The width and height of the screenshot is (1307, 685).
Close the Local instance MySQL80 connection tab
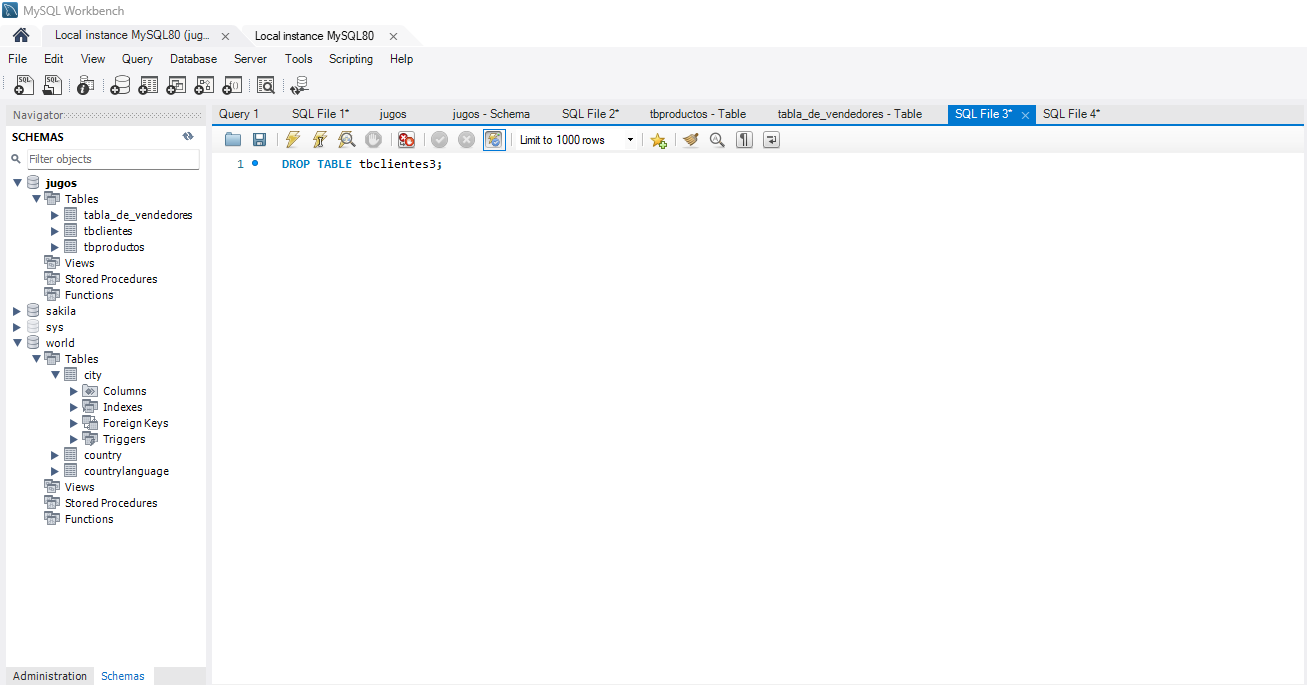tap(393, 36)
